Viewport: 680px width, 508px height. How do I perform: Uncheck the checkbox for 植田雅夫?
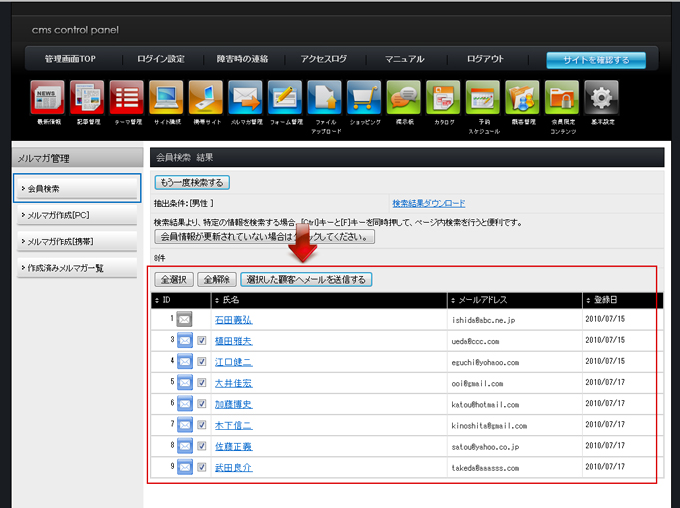202,341
